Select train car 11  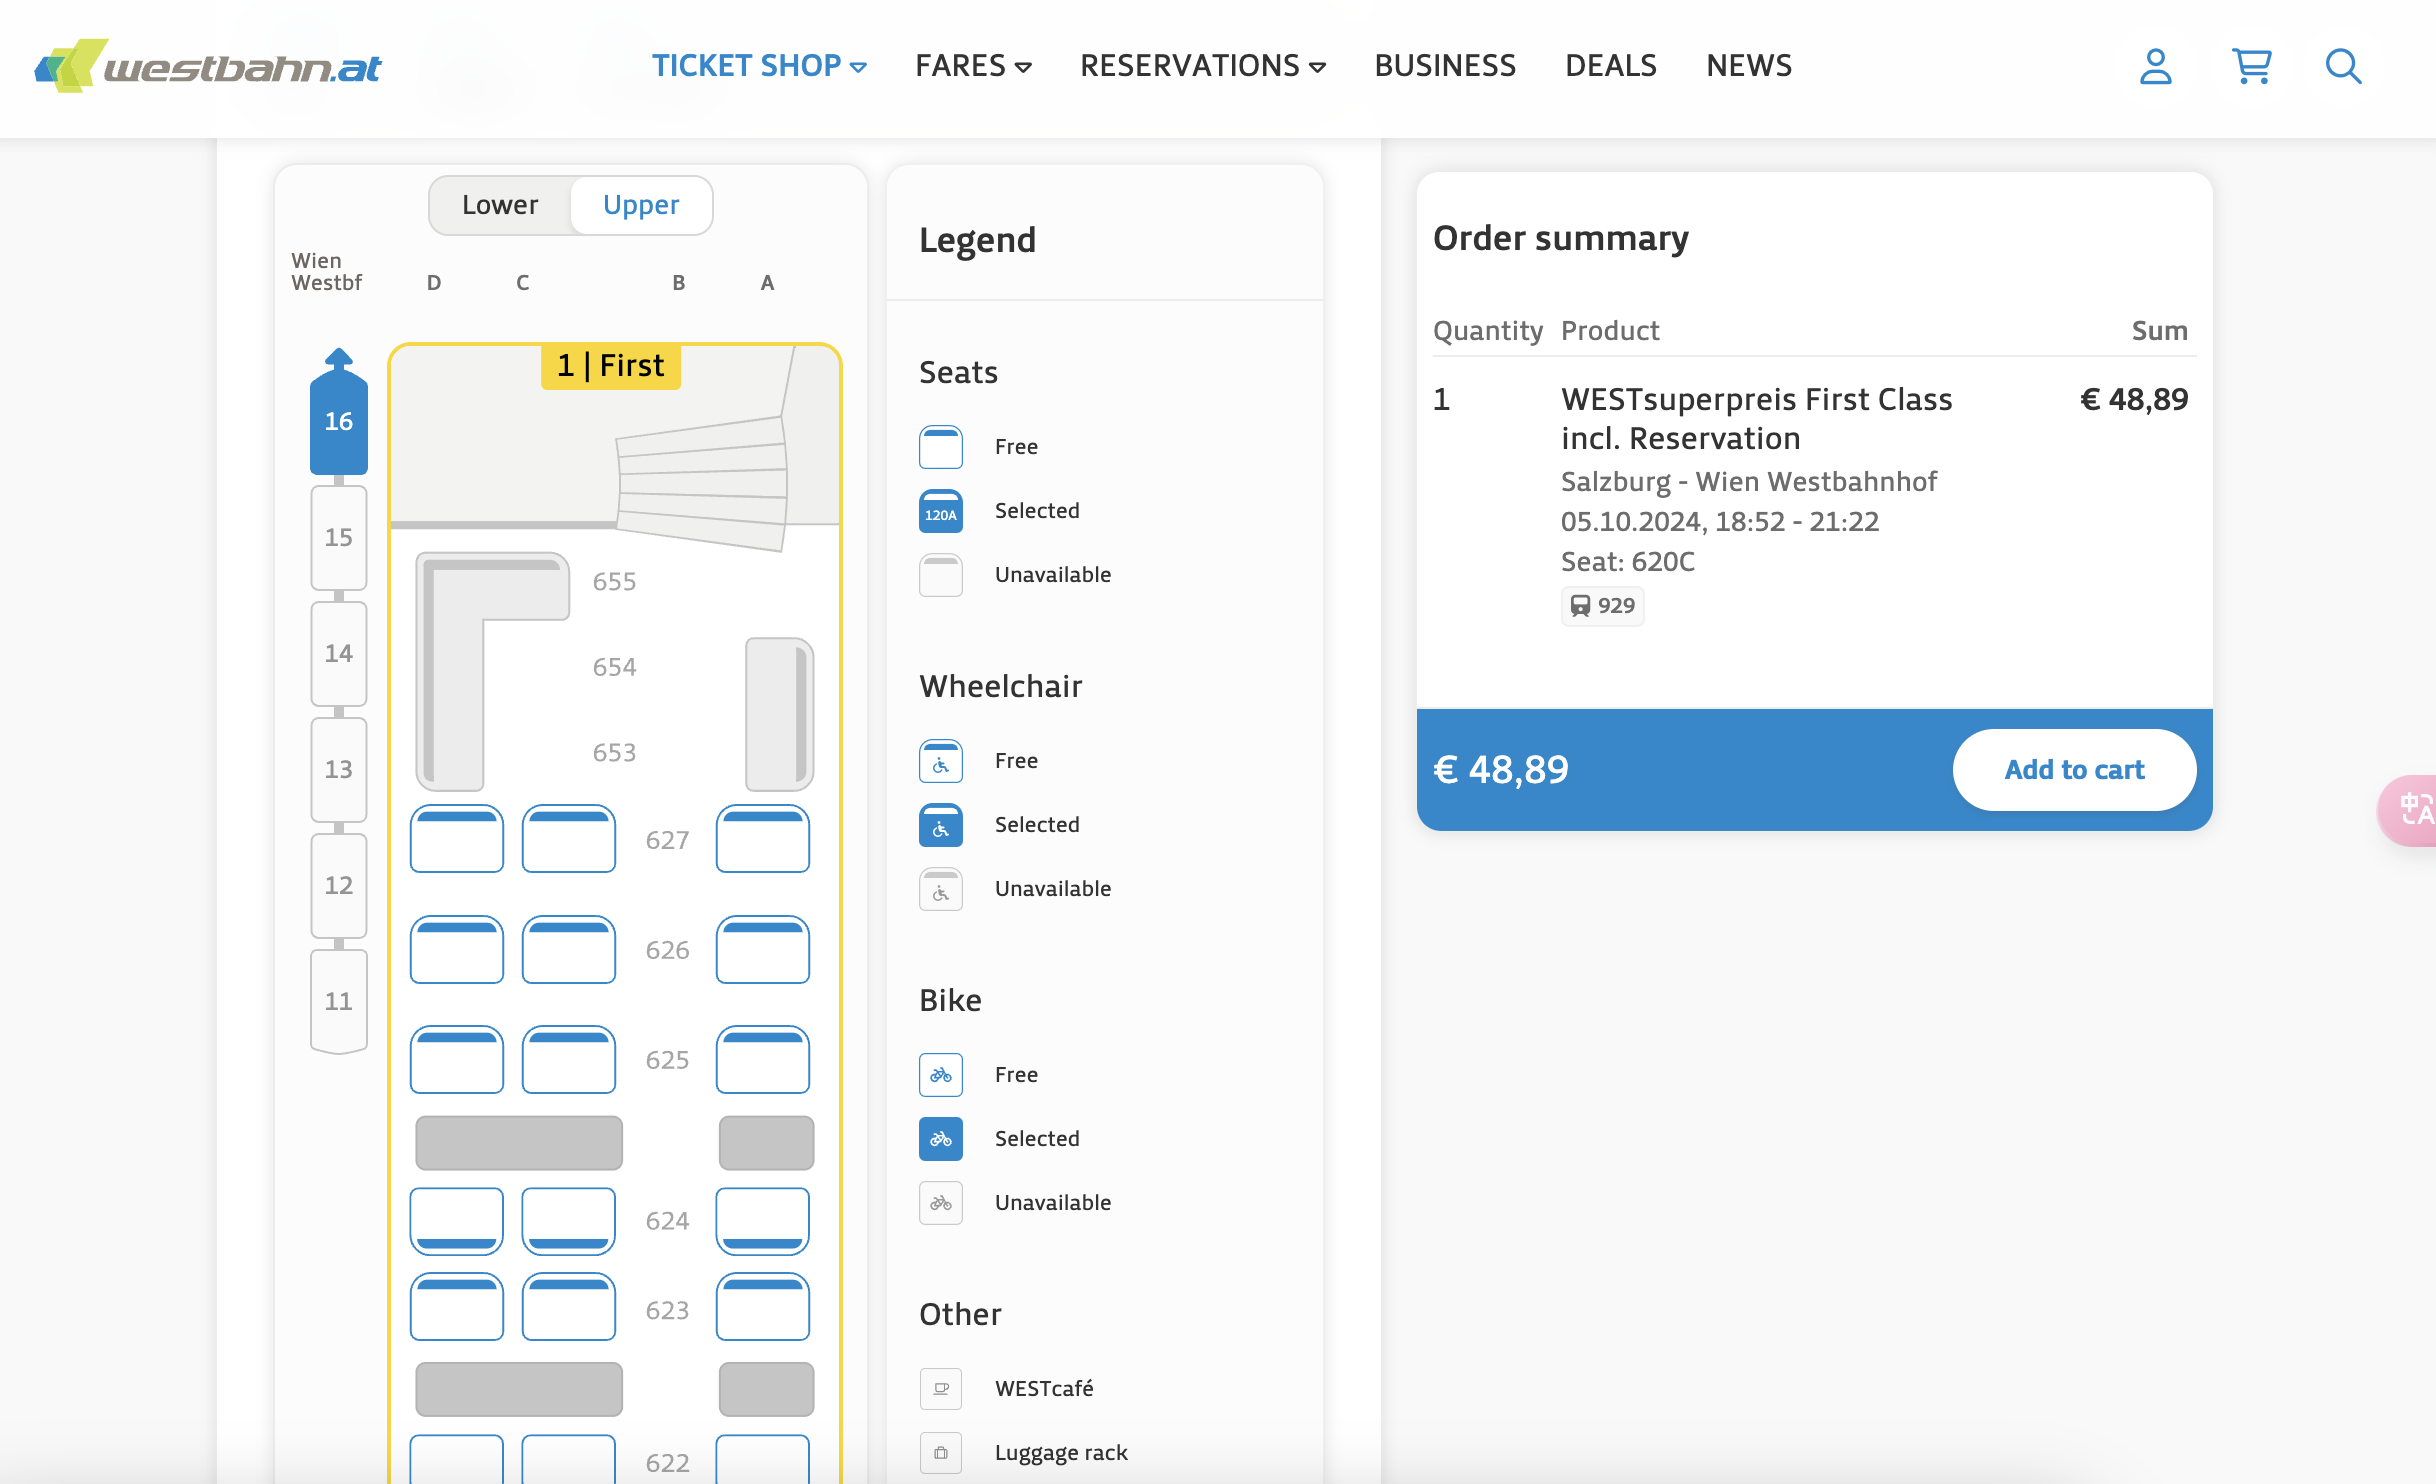coord(339,1001)
